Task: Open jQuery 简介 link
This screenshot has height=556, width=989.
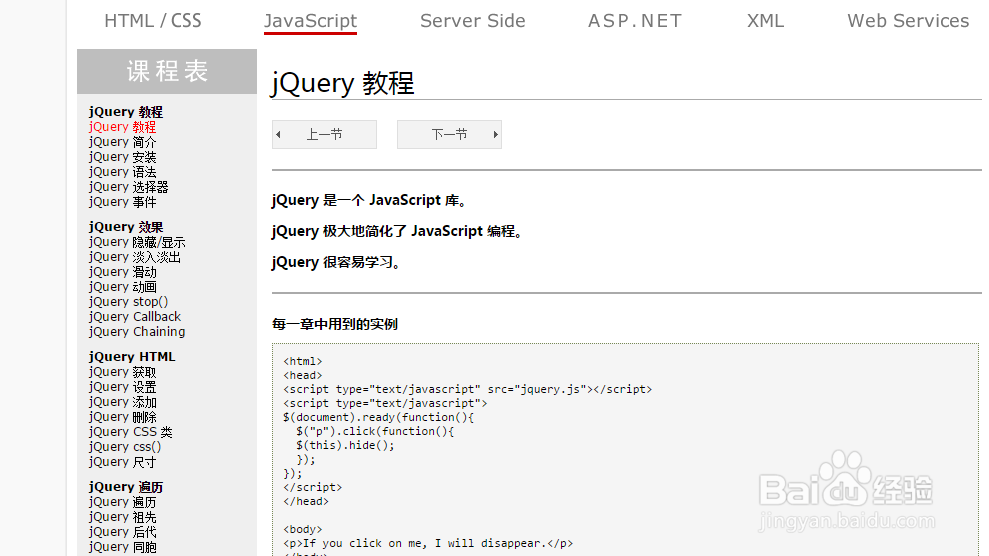Action: click(122, 142)
